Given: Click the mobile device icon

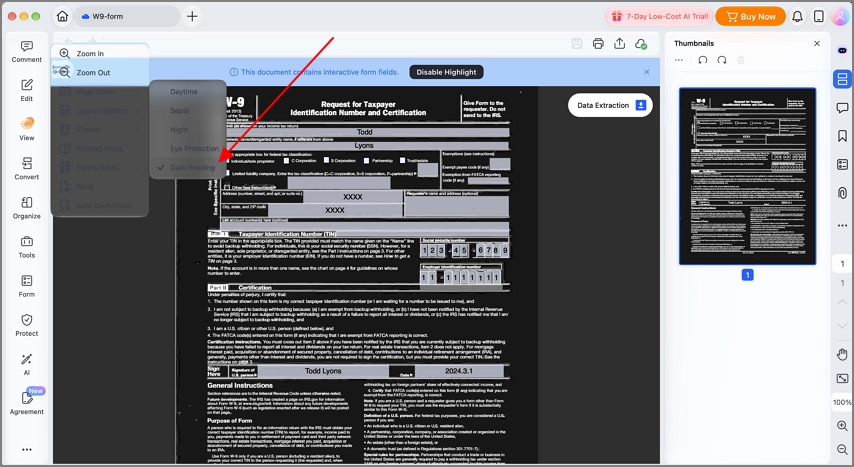Looking at the screenshot, I should (x=818, y=16).
